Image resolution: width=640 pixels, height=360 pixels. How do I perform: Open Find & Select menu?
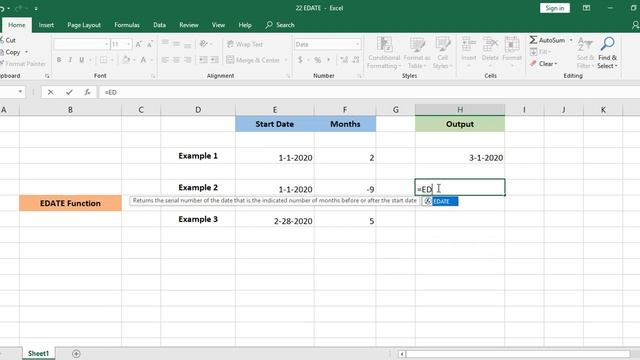pyautogui.click(x=607, y=53)
